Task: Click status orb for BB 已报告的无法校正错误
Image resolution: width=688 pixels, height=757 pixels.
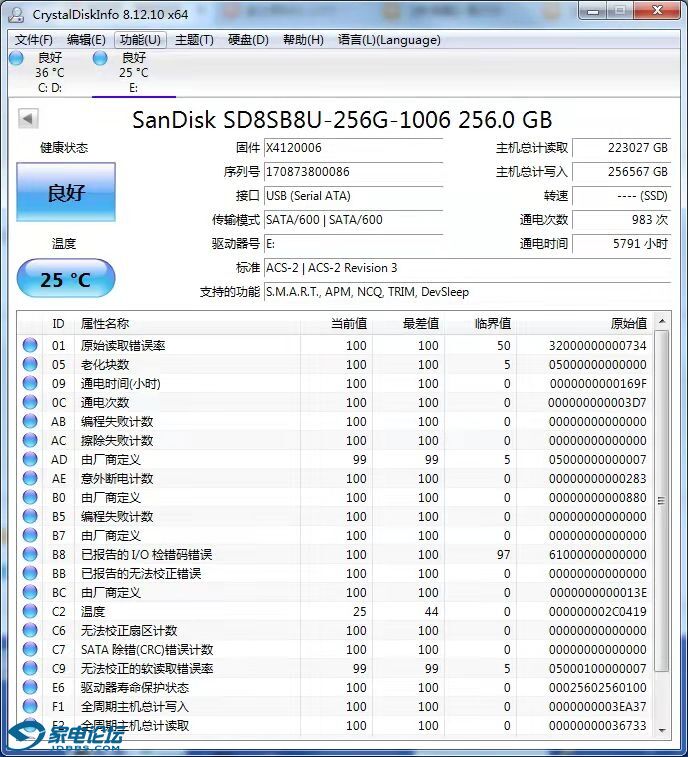Action: click(30, 573)
